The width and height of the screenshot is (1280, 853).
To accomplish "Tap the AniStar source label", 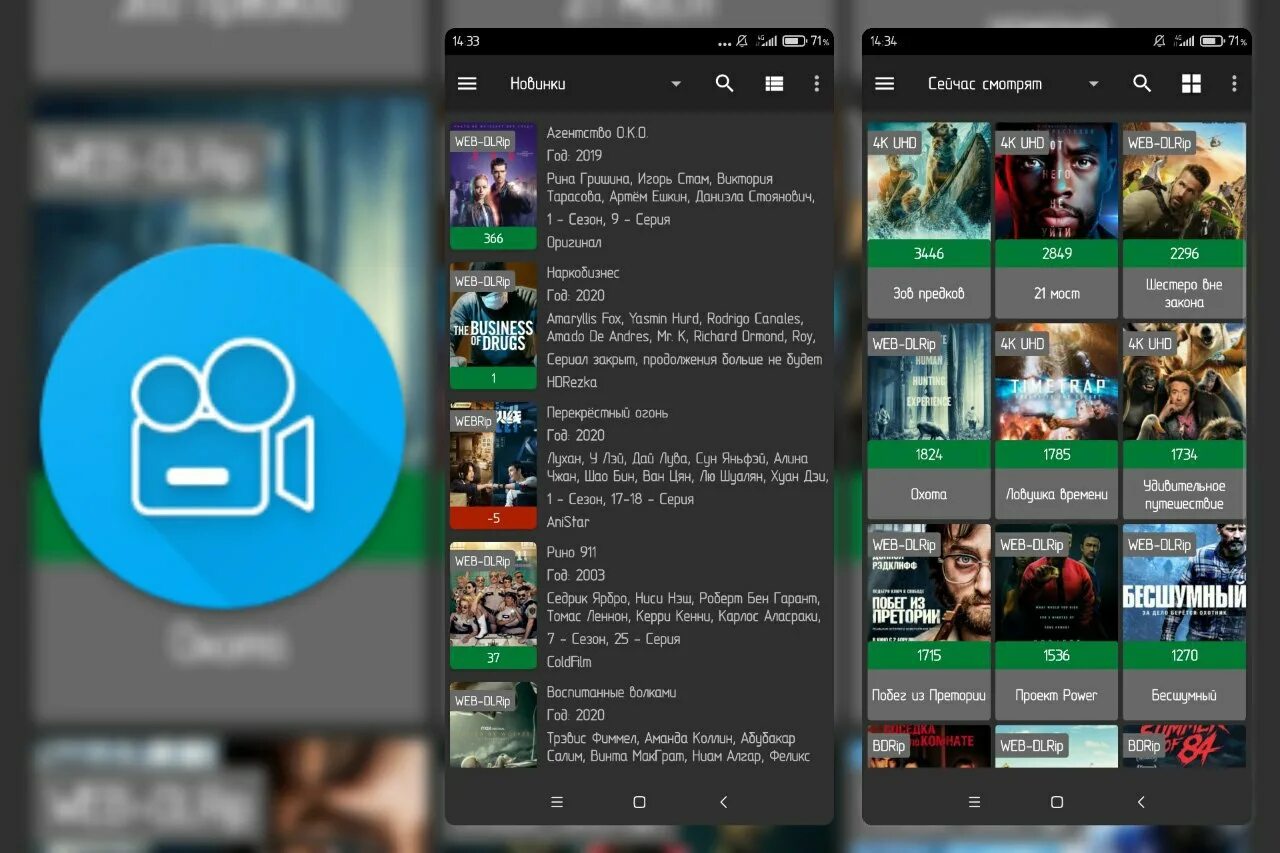I will [568, 522].
